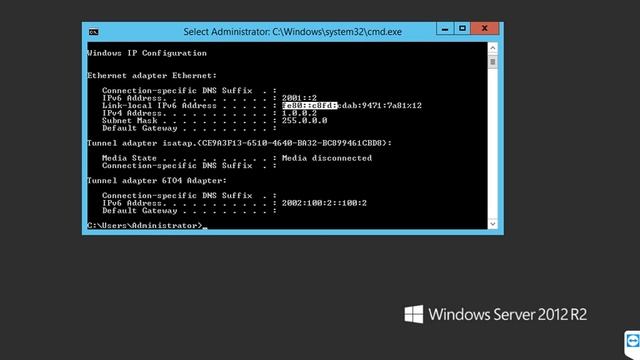Click the console vertical scrollbar thumb

[493, 62]
